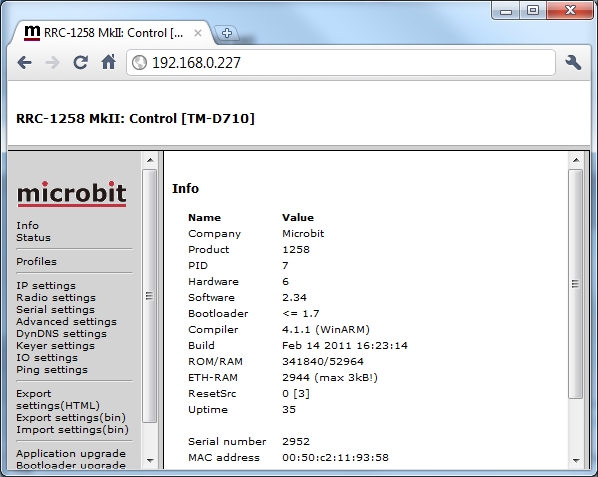
Task: Click the address bar showing 192.168.0.227
Action: coord(341,63)
